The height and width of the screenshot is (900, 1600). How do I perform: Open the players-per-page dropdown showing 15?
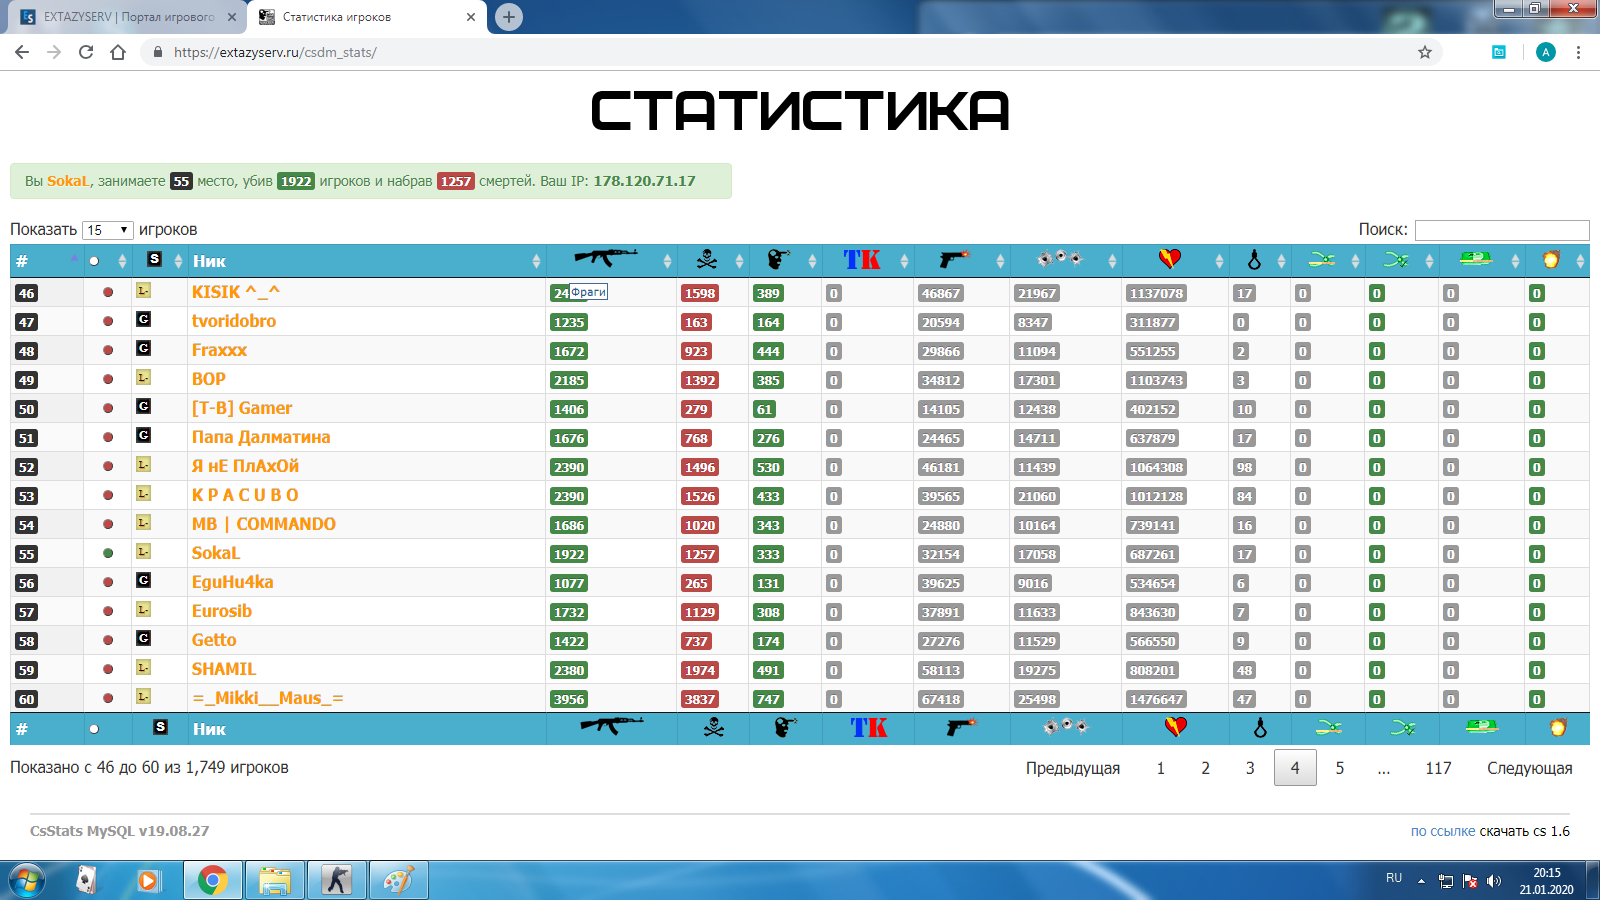[x=107, y=230]
